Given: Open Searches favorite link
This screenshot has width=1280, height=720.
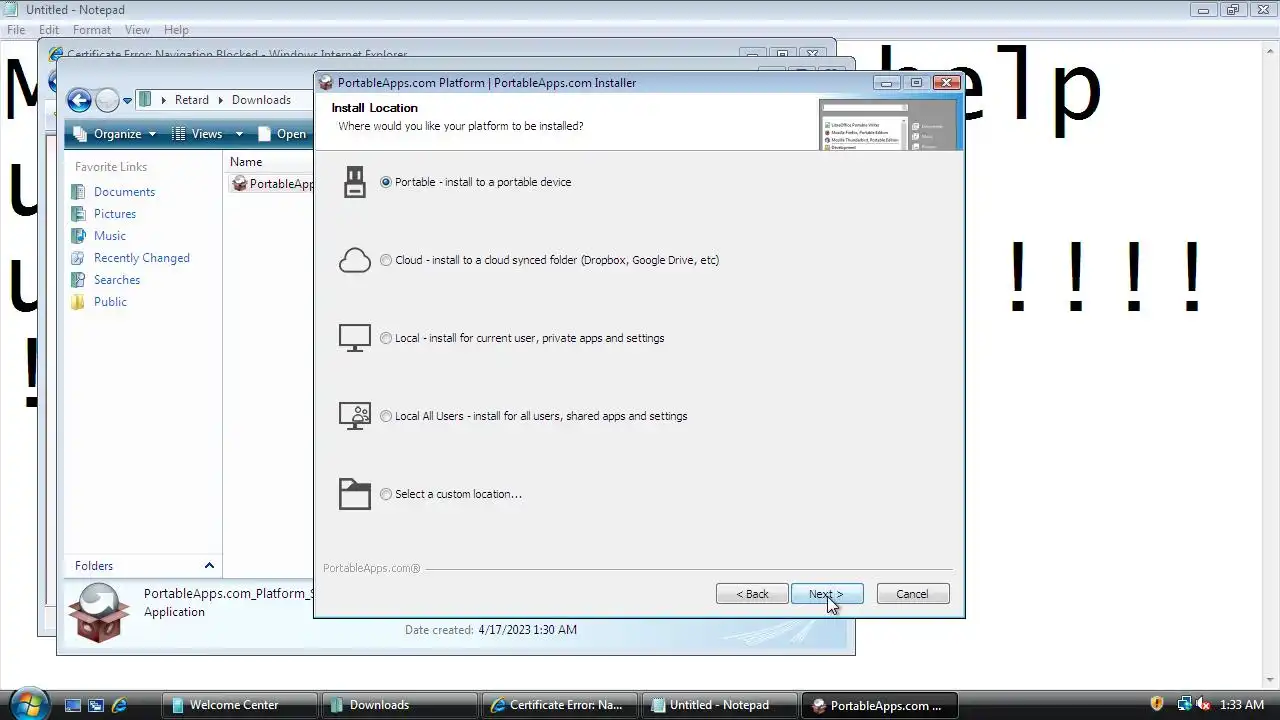Looking at the screenshot, I should pos(117,280).
